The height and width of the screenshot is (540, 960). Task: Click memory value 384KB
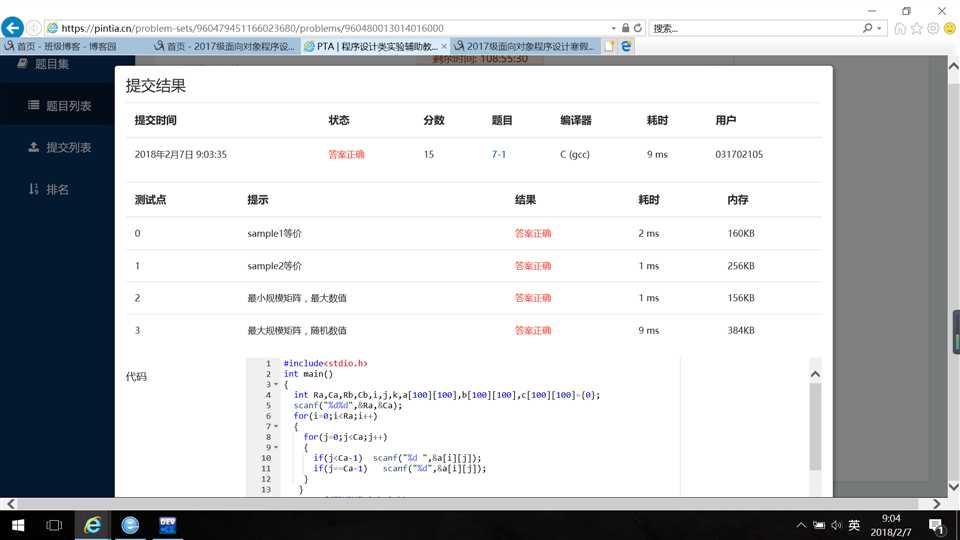coord(741,331)
